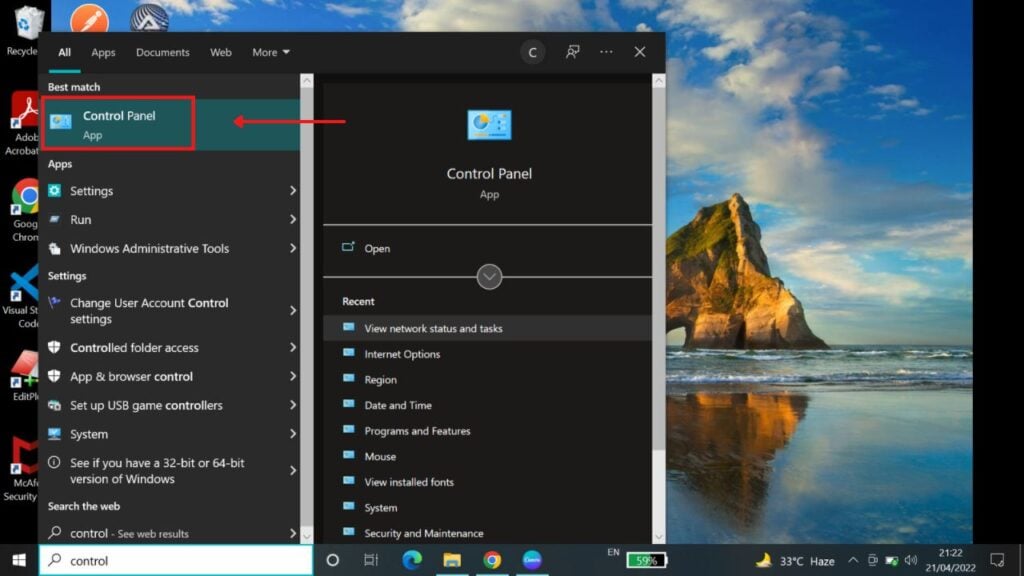Click the feedback person icon in search header
1024x576 pixels.
pos(573,52)
